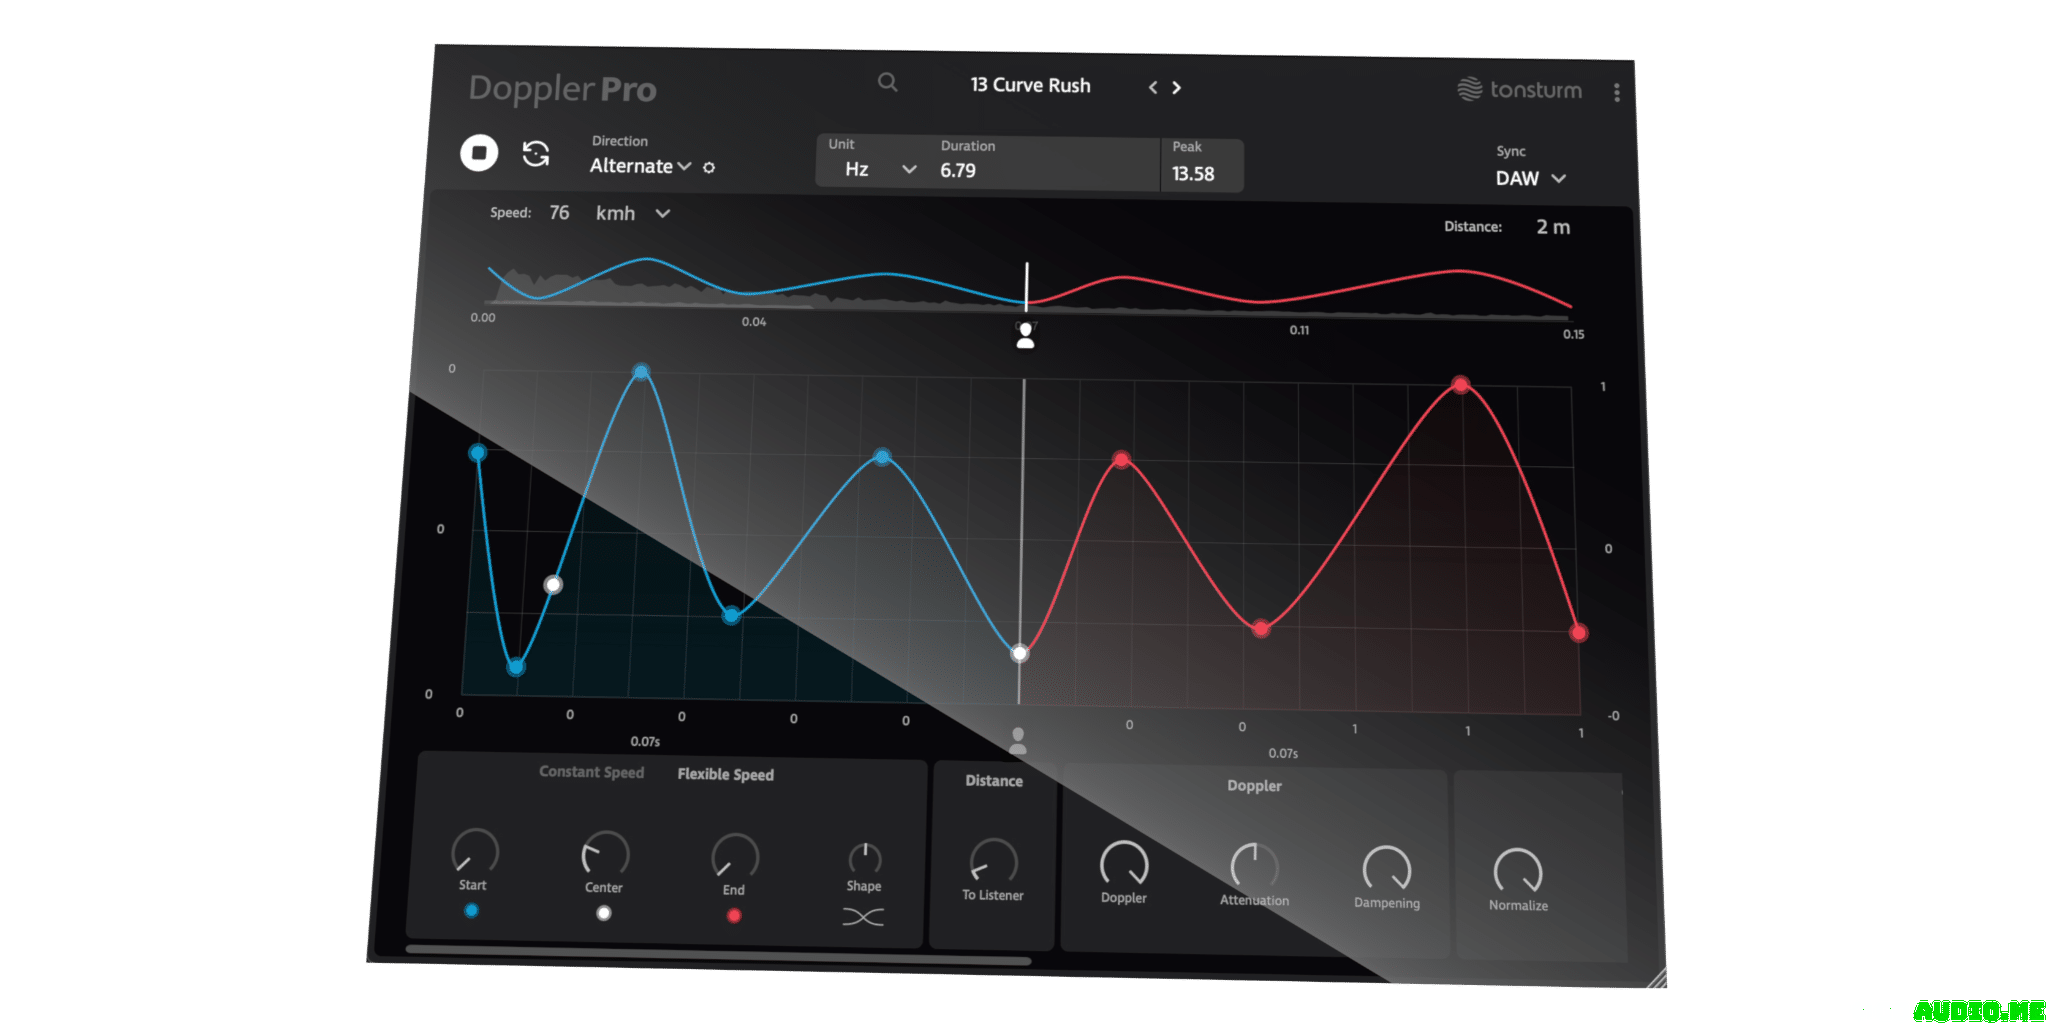The width and height of the screenshot is (2048, 1024).
Task: Click the End speed knob
Action: (735, 857)
